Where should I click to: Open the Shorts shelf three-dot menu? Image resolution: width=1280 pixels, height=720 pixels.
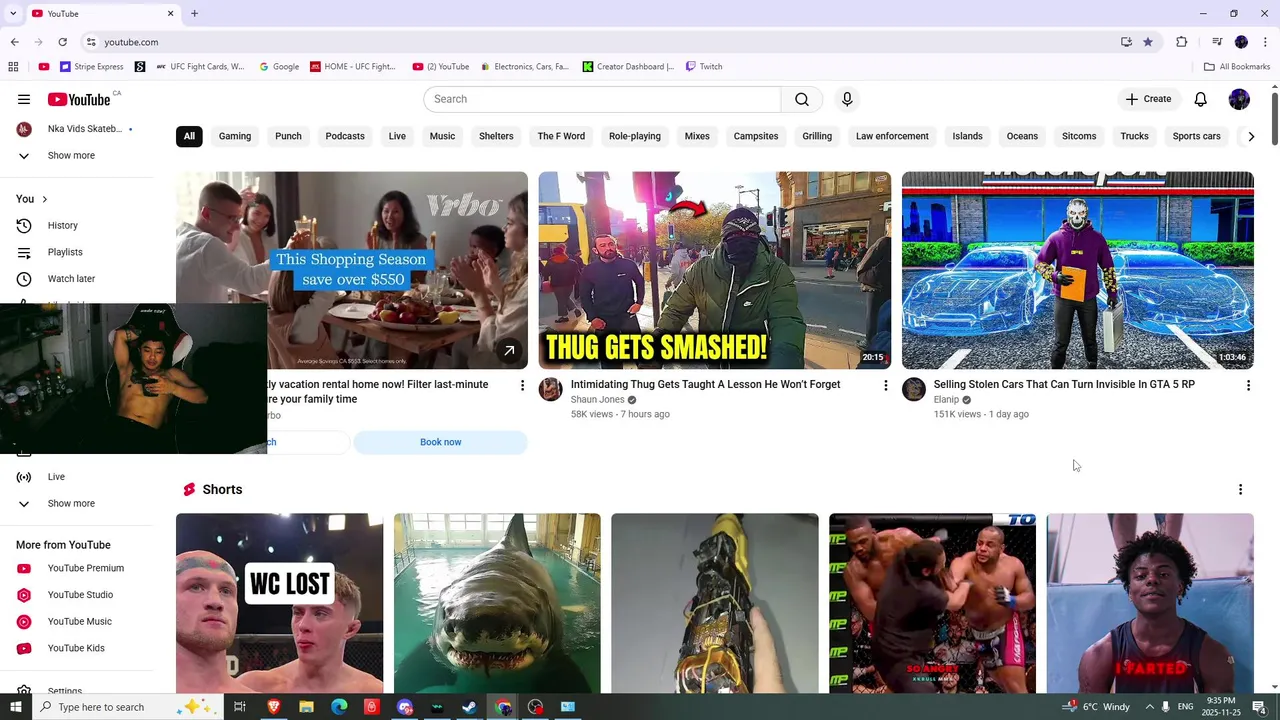tap(1240, 489)
